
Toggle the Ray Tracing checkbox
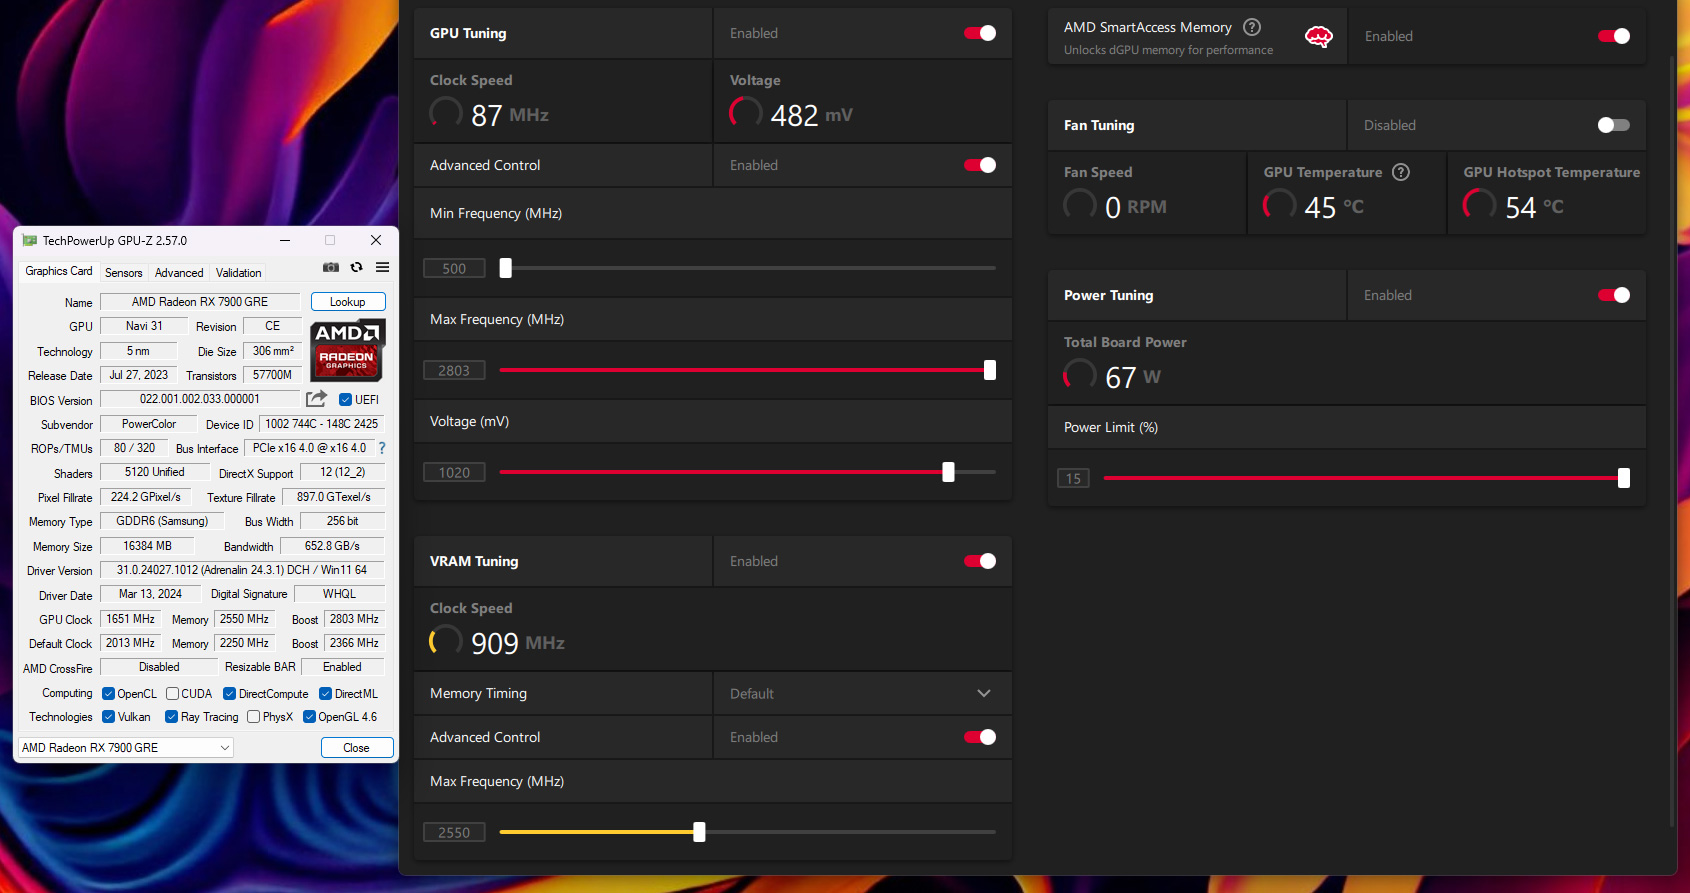pos(171,717)
